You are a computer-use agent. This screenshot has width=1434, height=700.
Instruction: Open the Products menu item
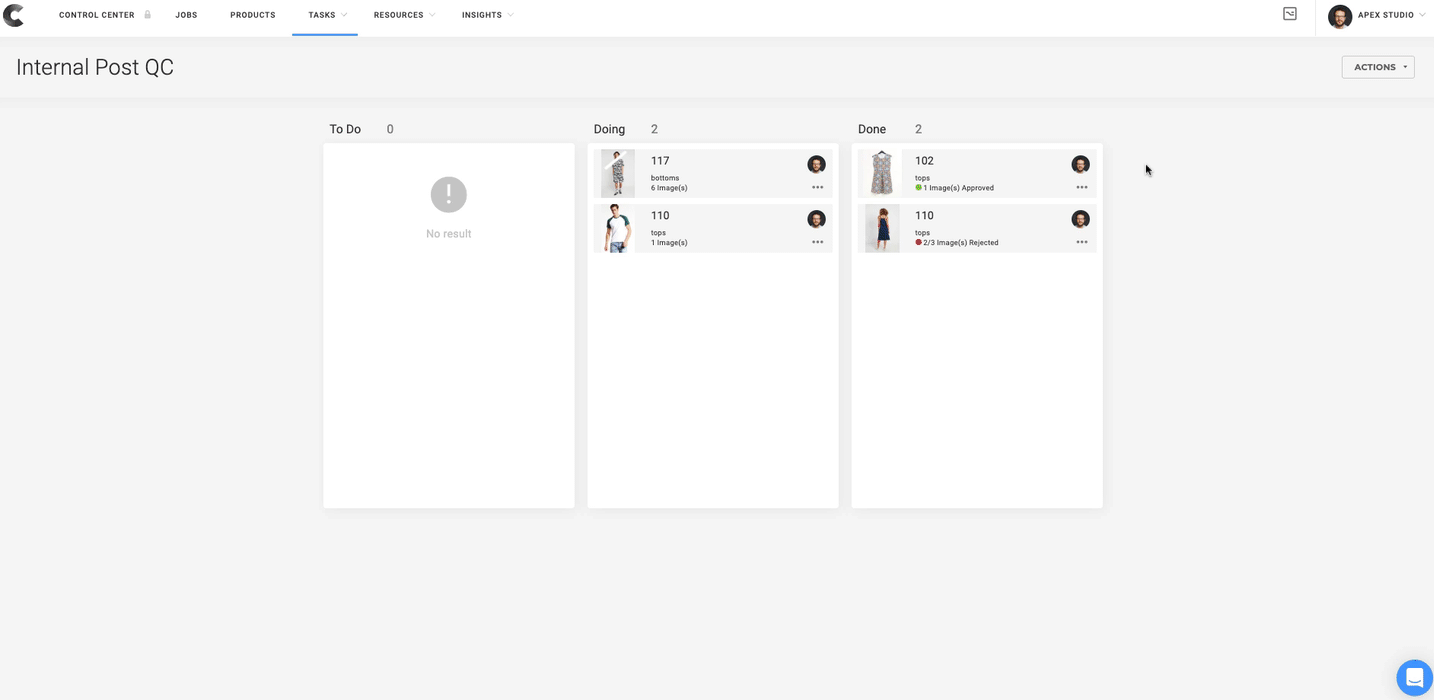coord(252,15)
